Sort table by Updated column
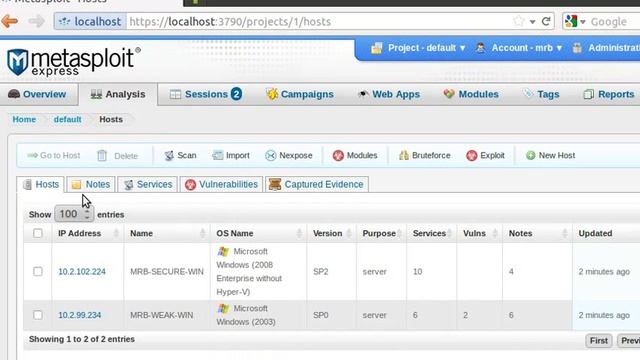Image resolution: width=640 pixels, height=360 pixels. [x=606, y=233]
